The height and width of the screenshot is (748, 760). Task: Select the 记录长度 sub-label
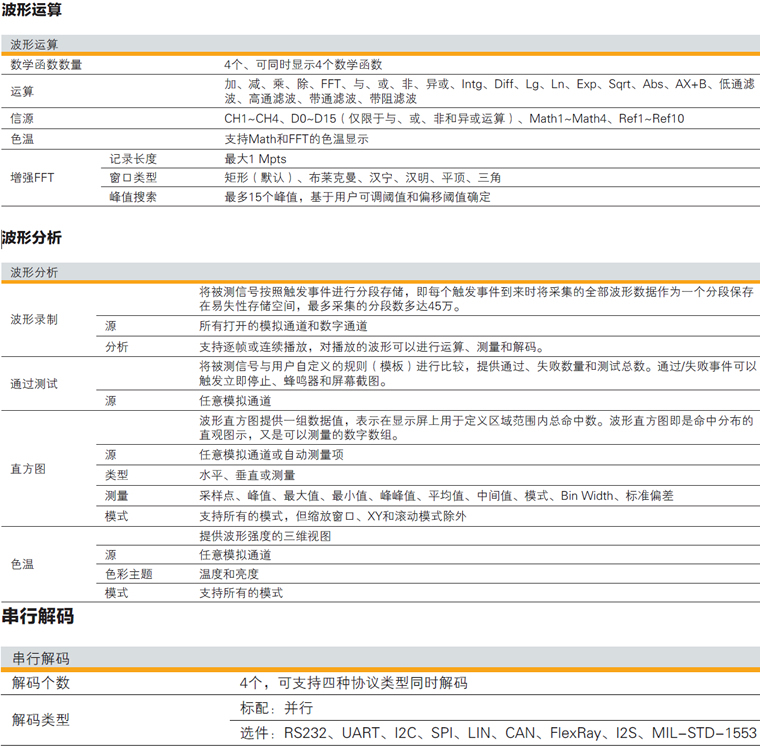(x=133, y=159)
